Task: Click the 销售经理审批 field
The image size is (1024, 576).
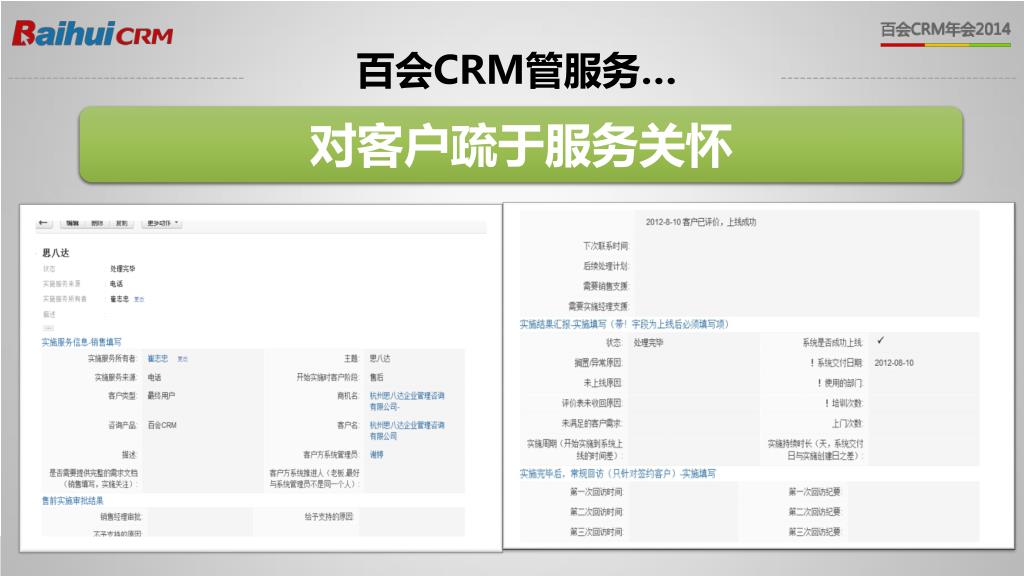Action: pos(199,517)
